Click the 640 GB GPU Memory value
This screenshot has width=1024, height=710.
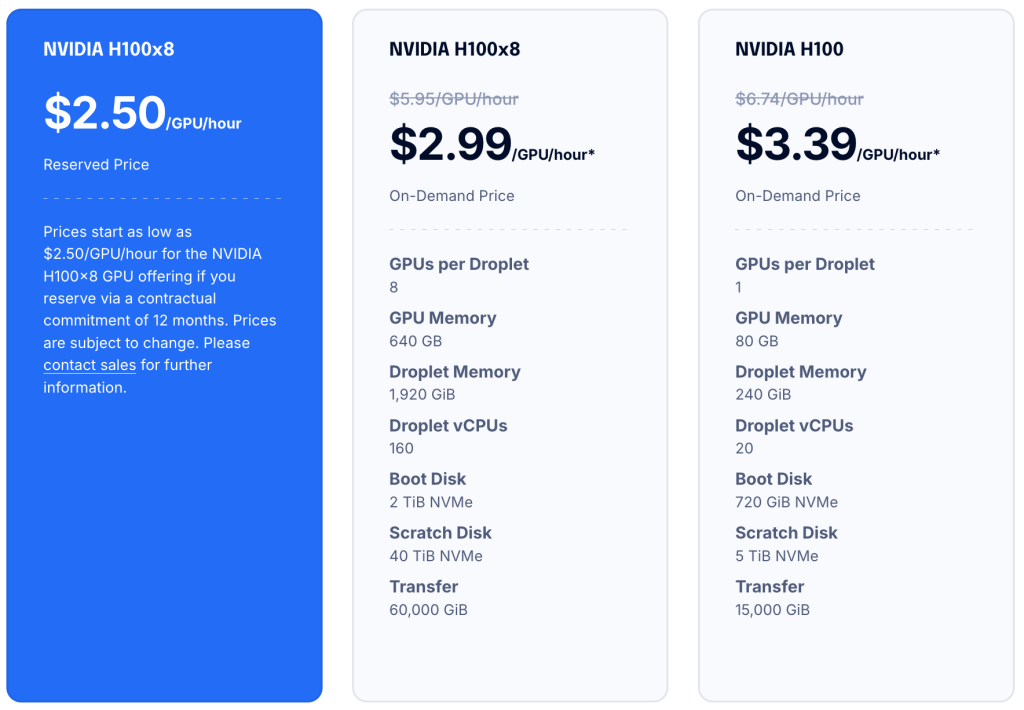point(415,341)
